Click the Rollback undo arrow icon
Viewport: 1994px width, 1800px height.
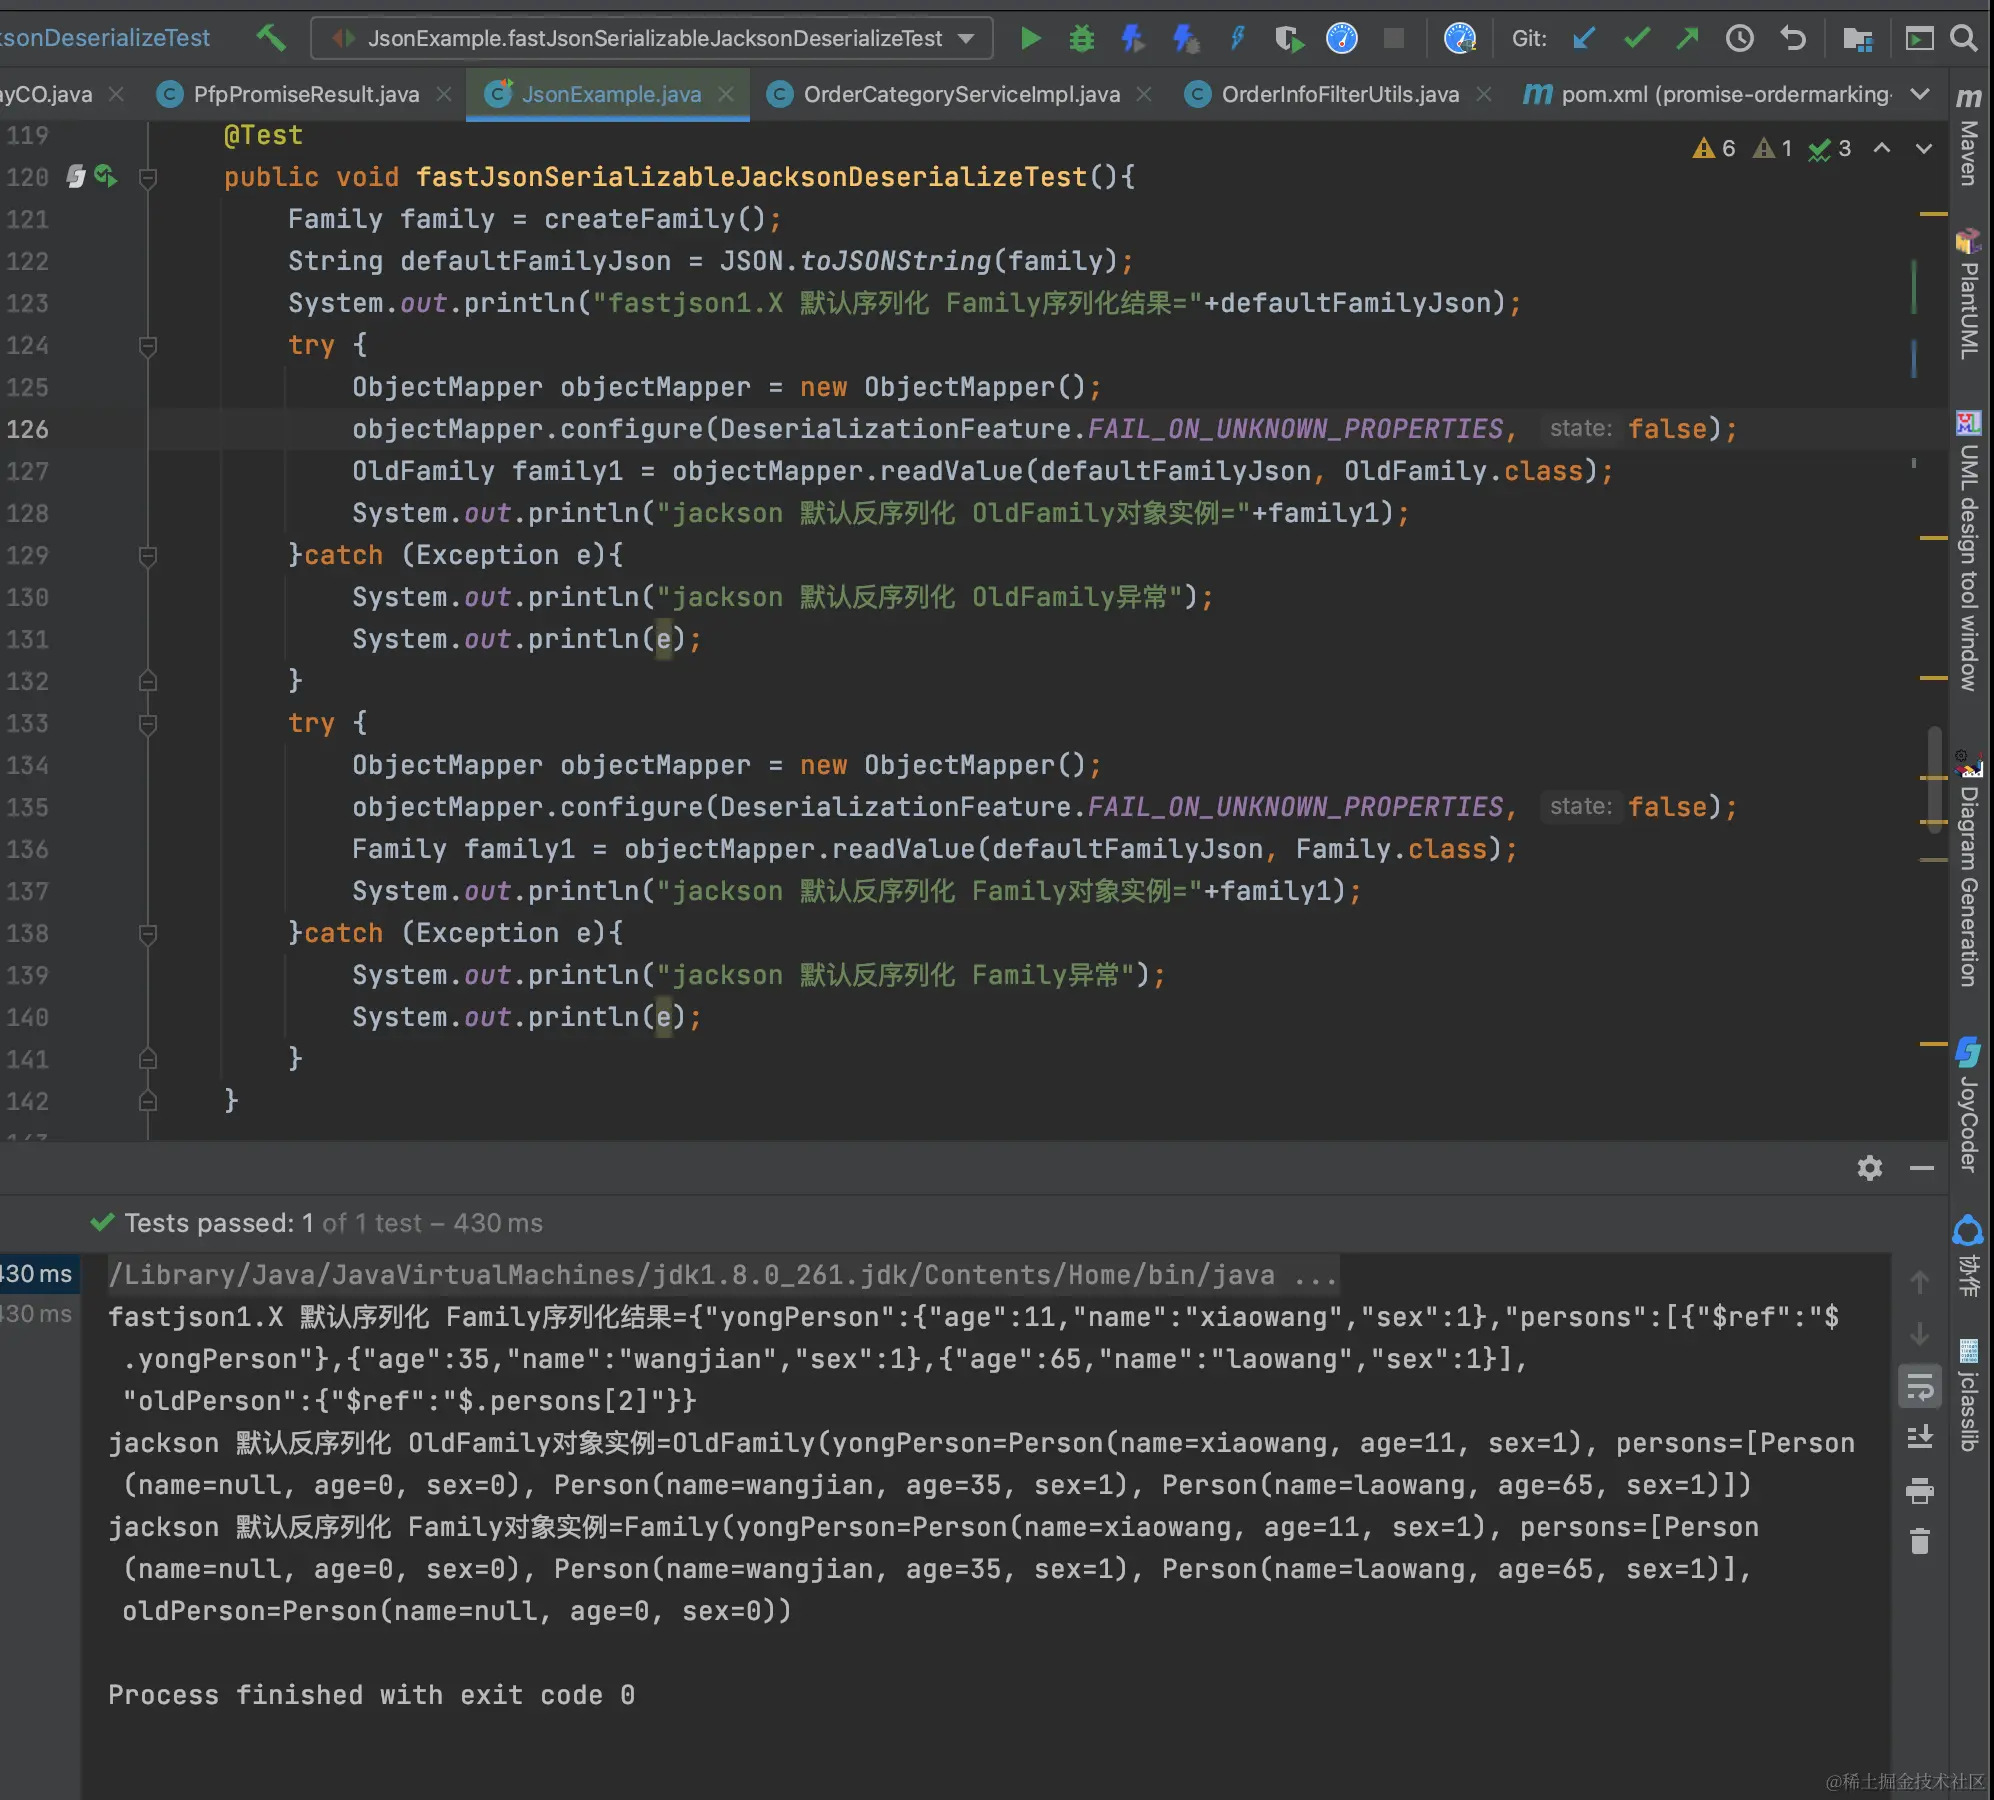click(x=1793, y=39)
